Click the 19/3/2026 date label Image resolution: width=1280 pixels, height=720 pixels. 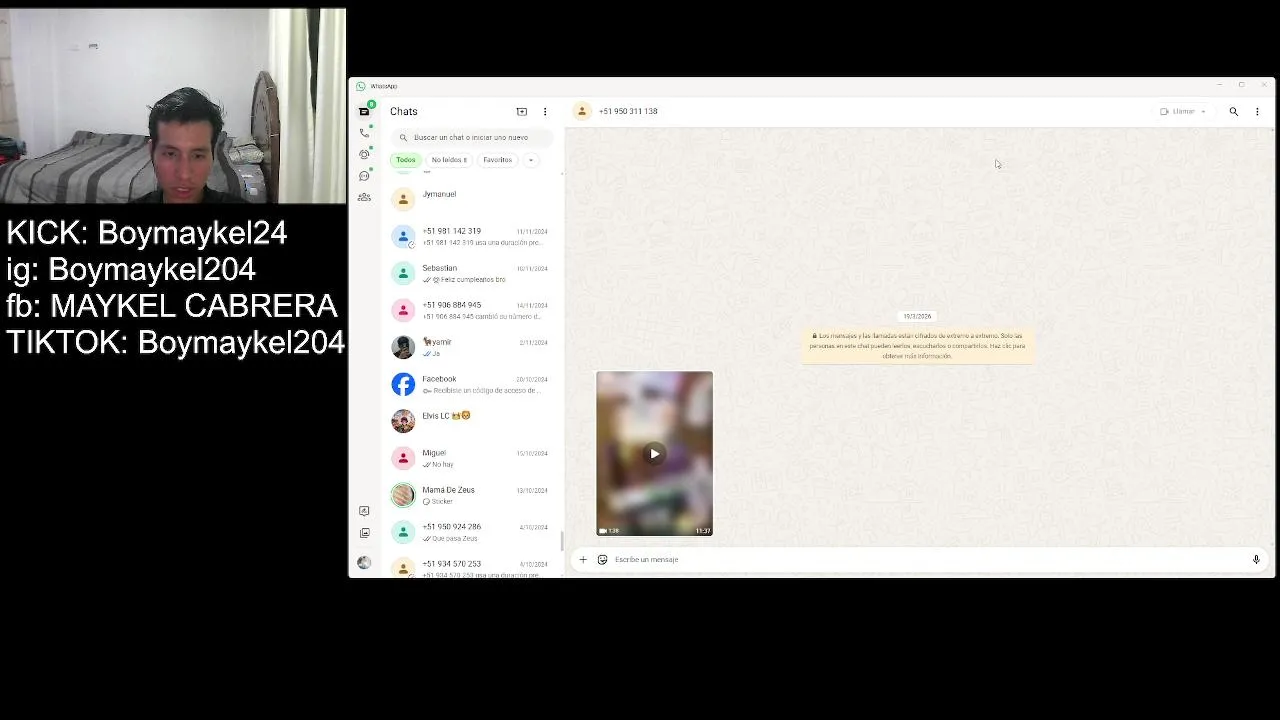917,316
